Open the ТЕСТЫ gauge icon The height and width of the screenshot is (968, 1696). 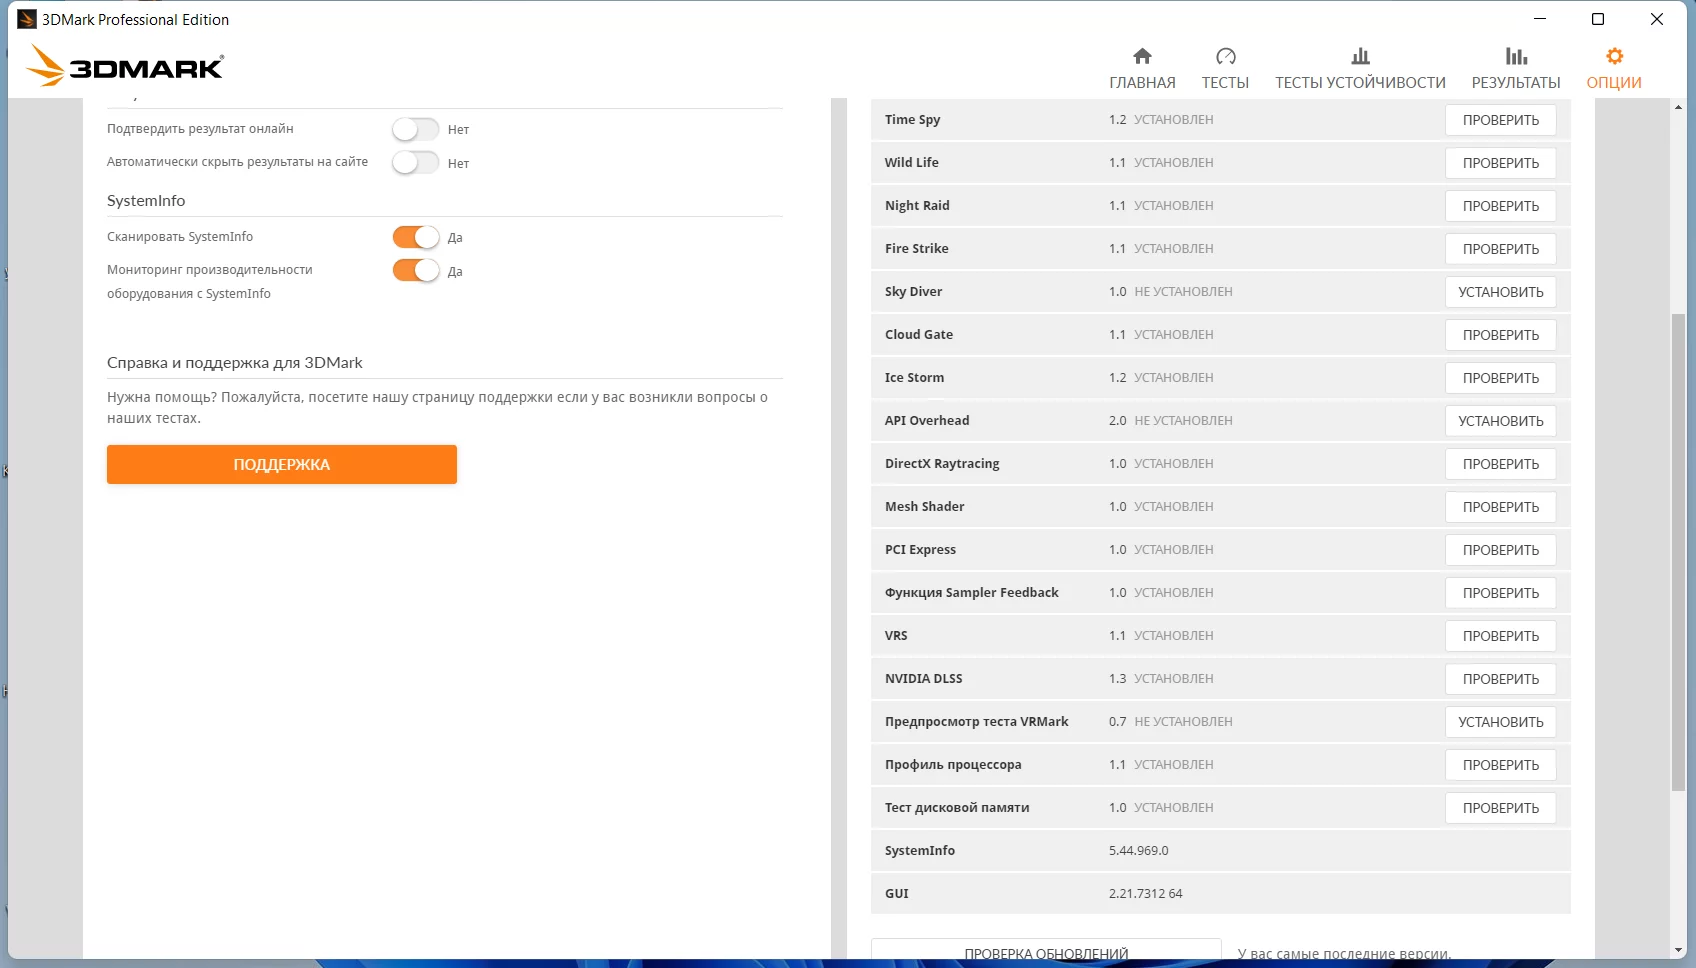(1225, 56)
